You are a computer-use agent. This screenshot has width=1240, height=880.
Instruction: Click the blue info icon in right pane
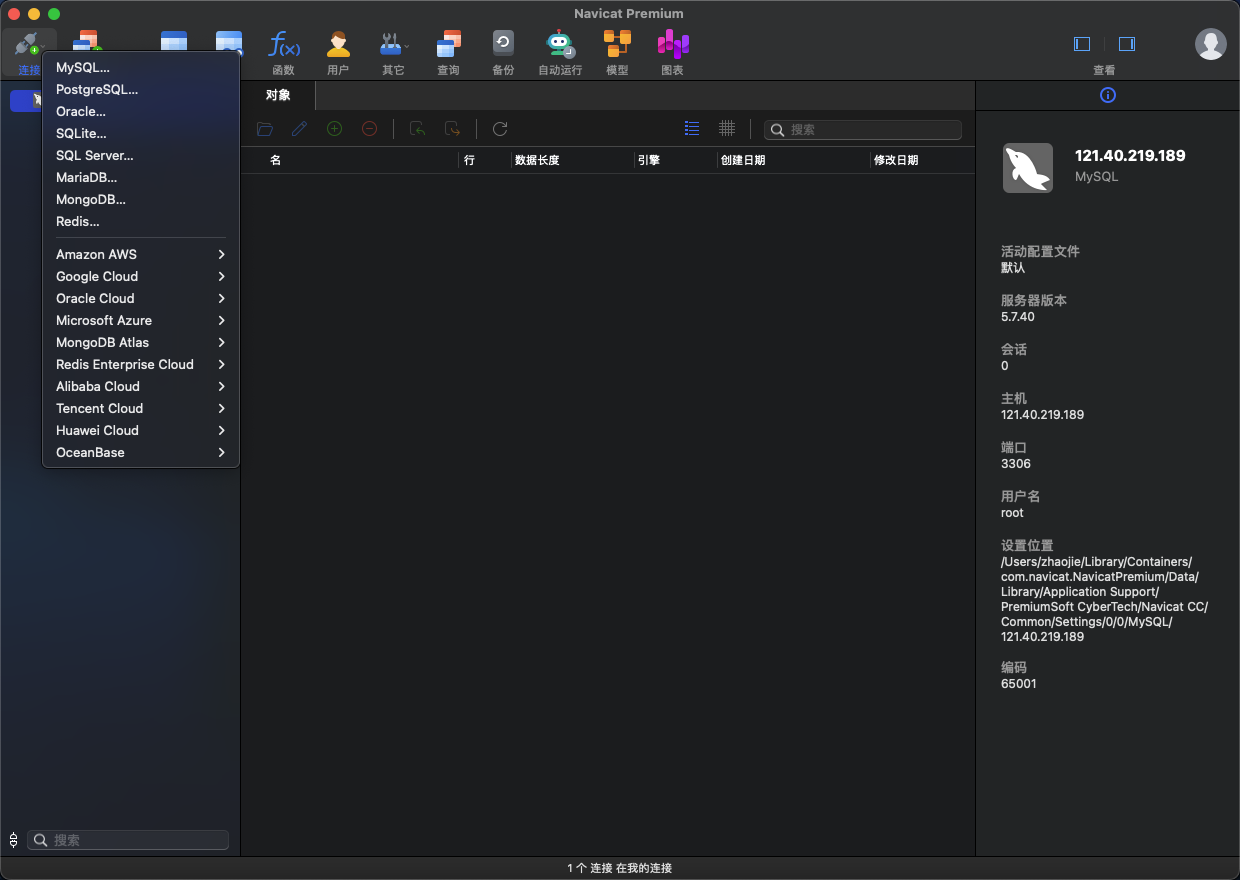[x=1107, y=95]
